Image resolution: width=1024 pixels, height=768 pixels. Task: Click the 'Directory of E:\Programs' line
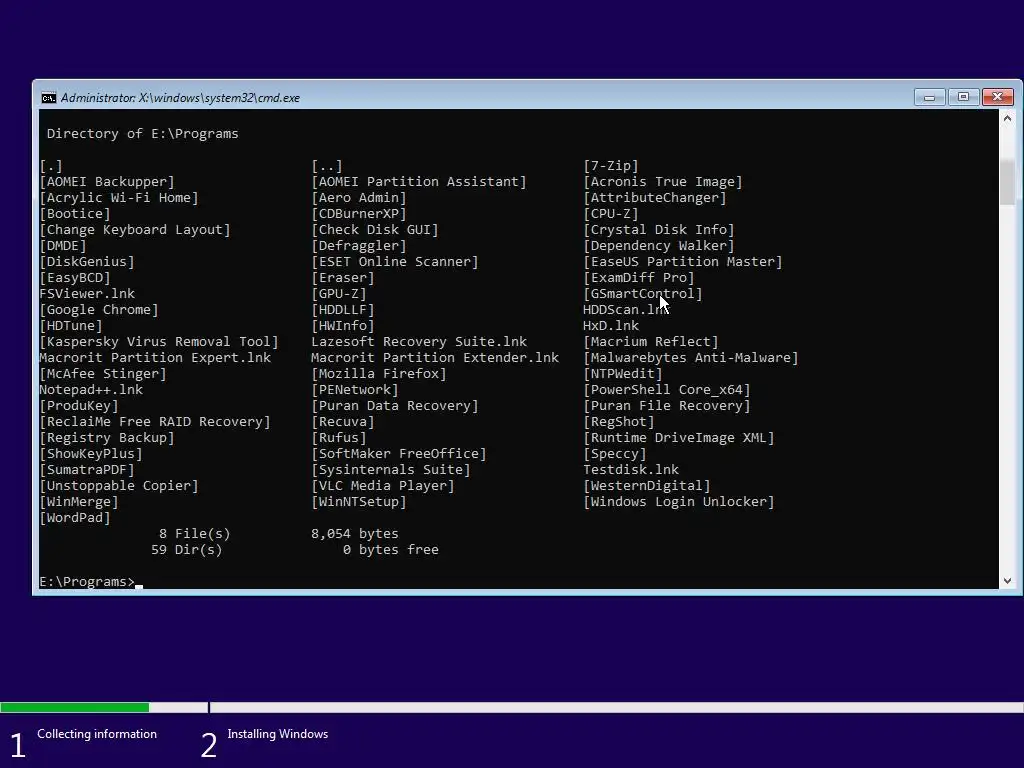point(142,134)
